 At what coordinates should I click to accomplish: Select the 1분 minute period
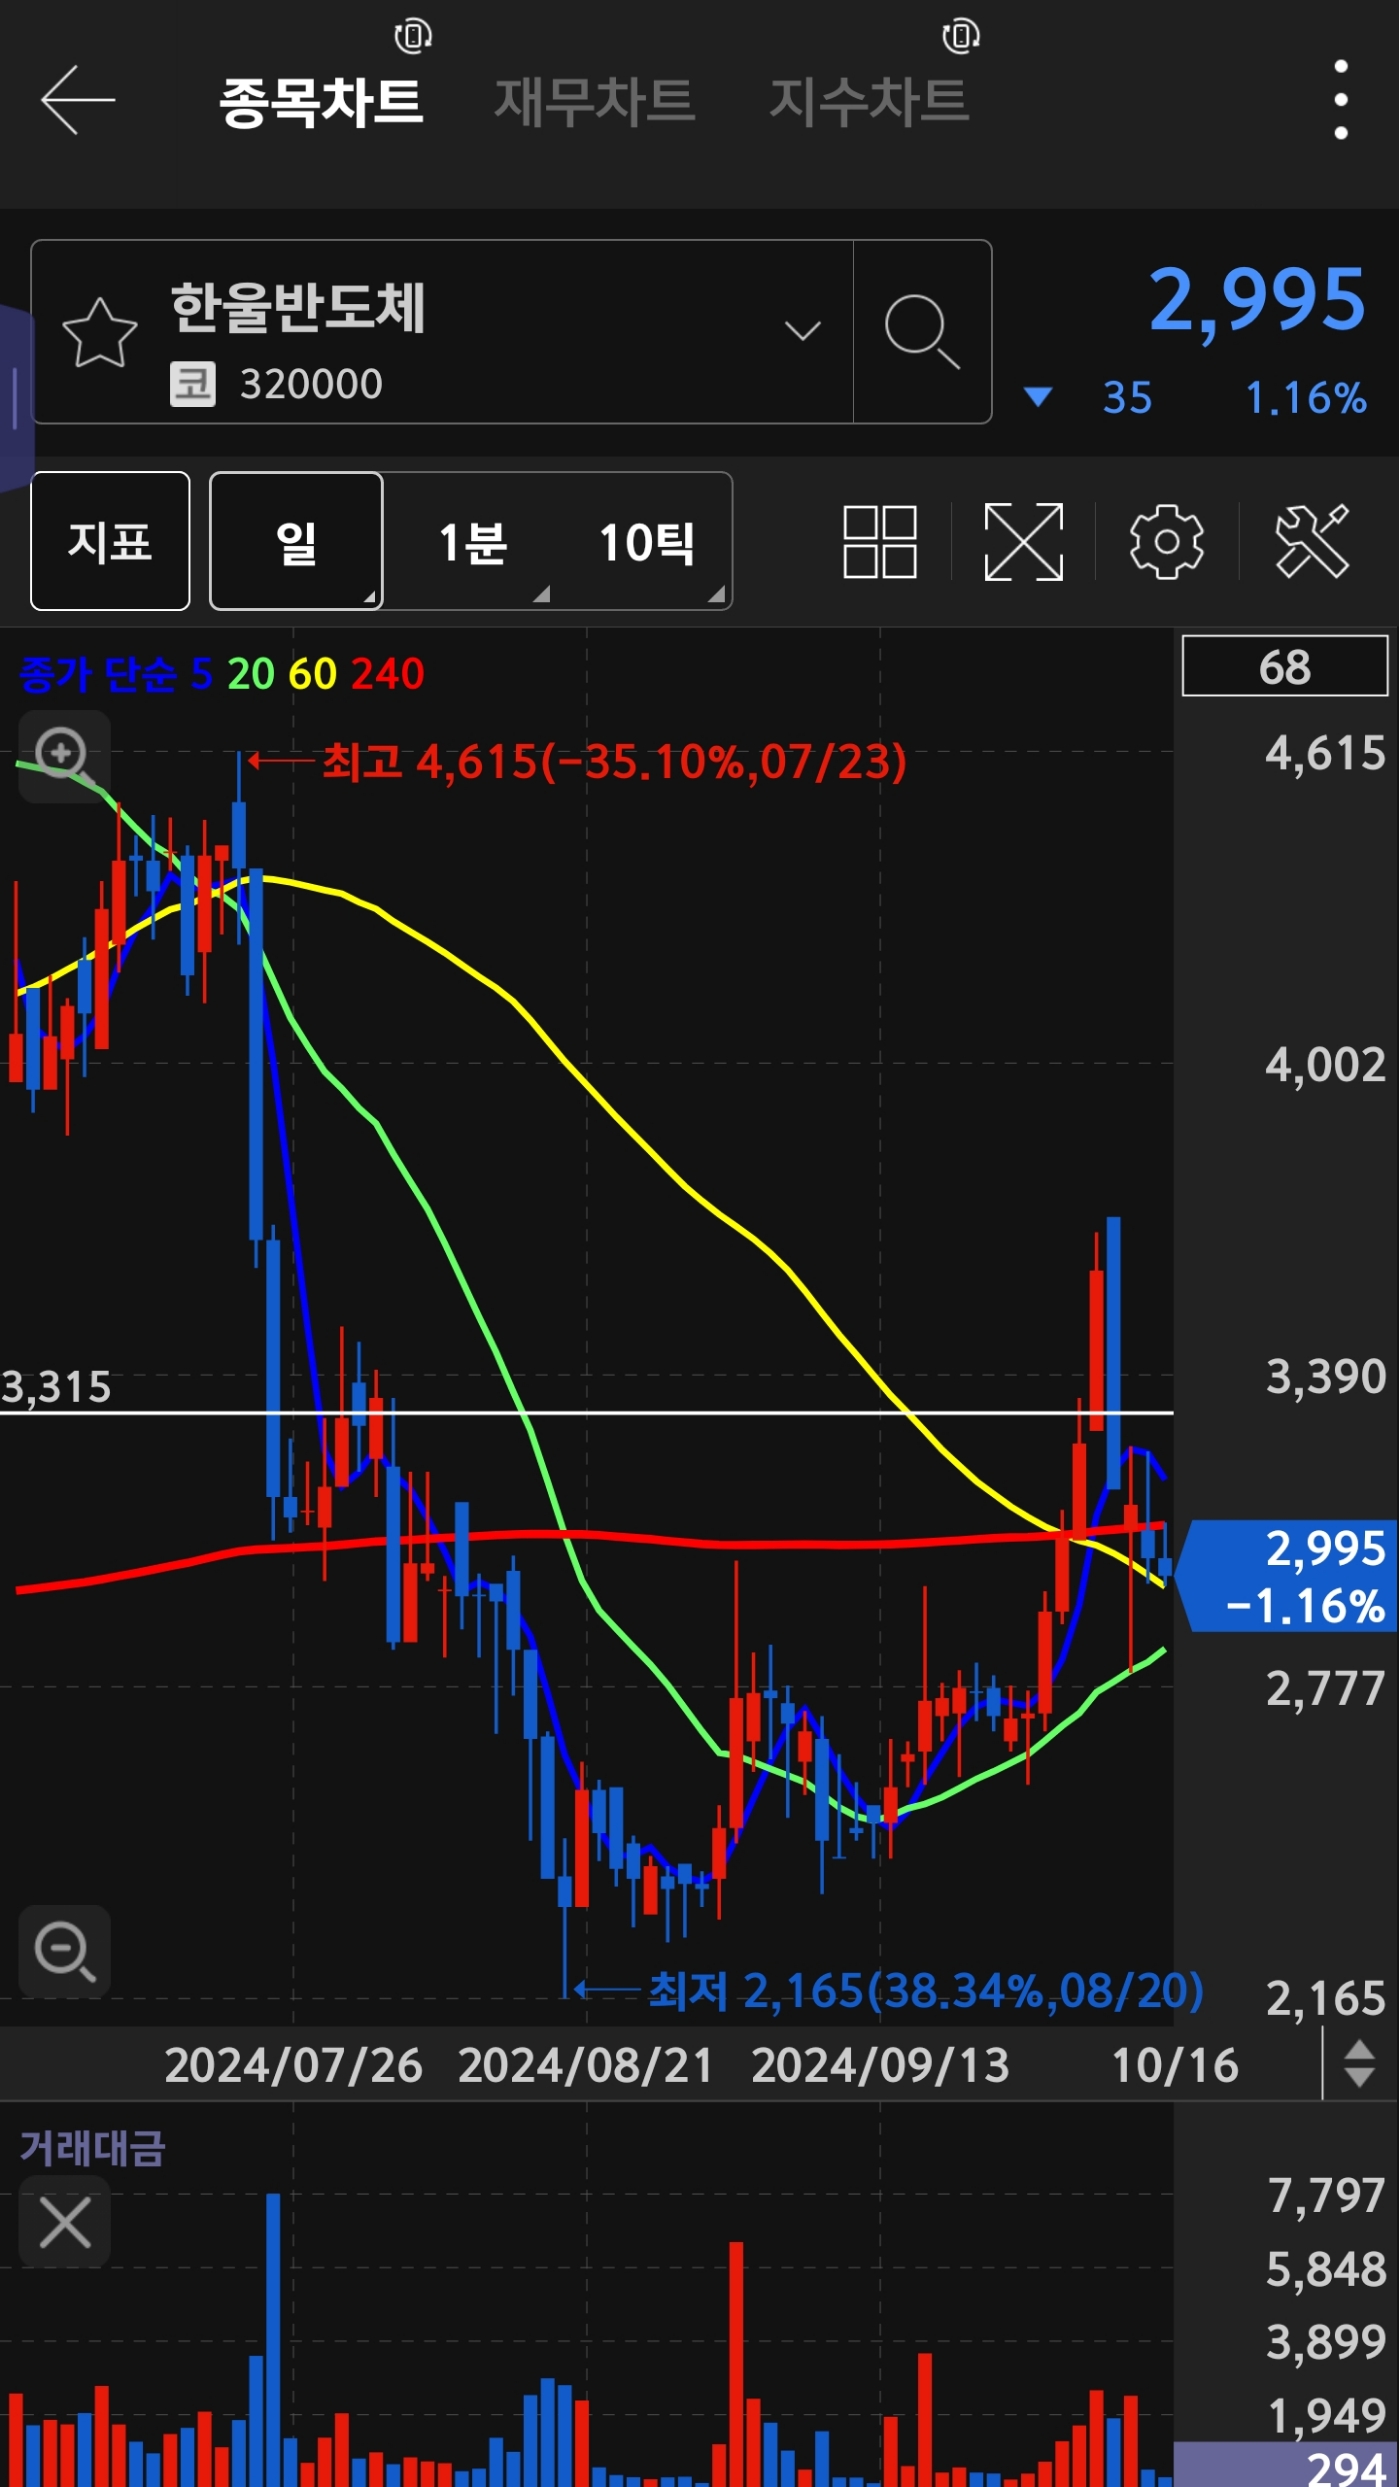473,543
